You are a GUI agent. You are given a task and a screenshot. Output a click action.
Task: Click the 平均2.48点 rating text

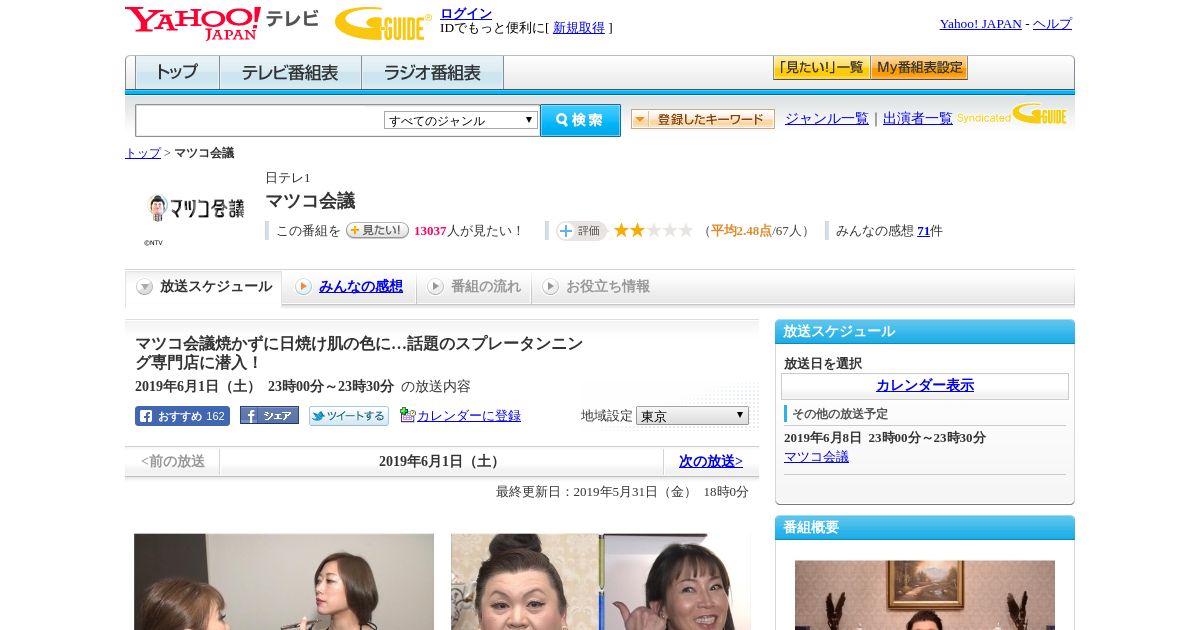click(741, 231)
